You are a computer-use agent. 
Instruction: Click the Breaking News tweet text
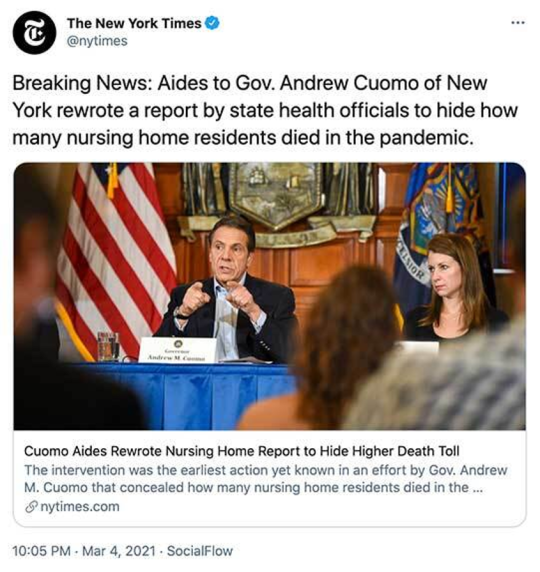[x=265, y=110]
